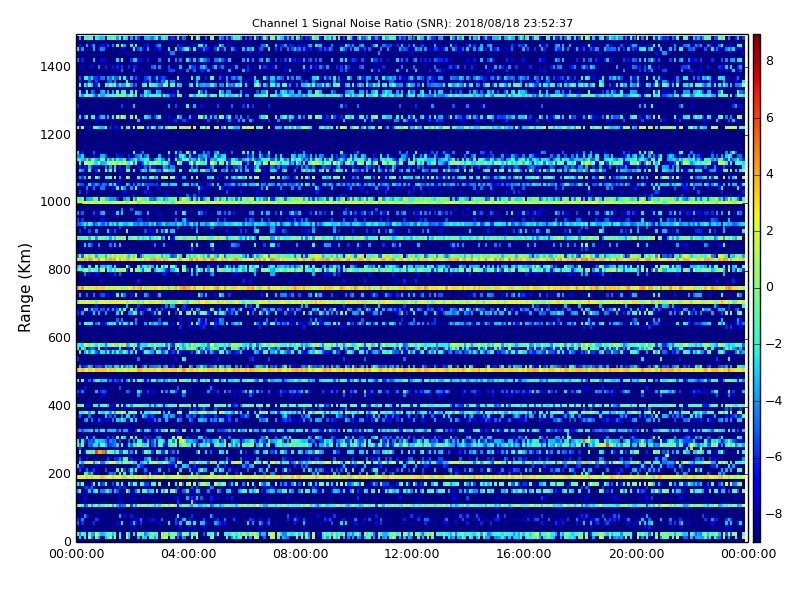The image size is (800, 600).
Task: Click the colorbar value 0 label
Action: point(770,287)
